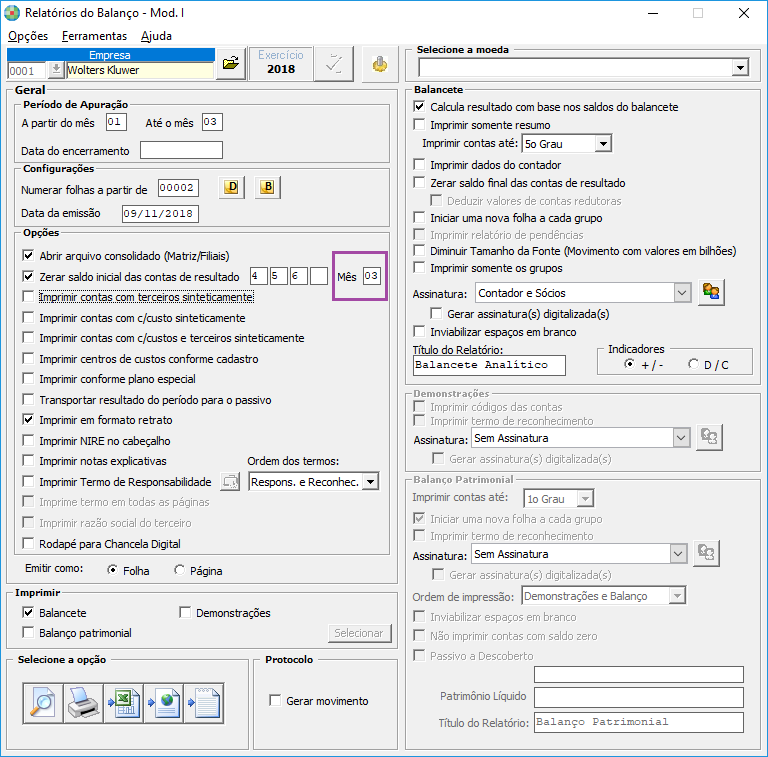Open Balanço Patrimonial 1o Grau dropdown
The image size is (768, 757).
(x=585, y=498)
